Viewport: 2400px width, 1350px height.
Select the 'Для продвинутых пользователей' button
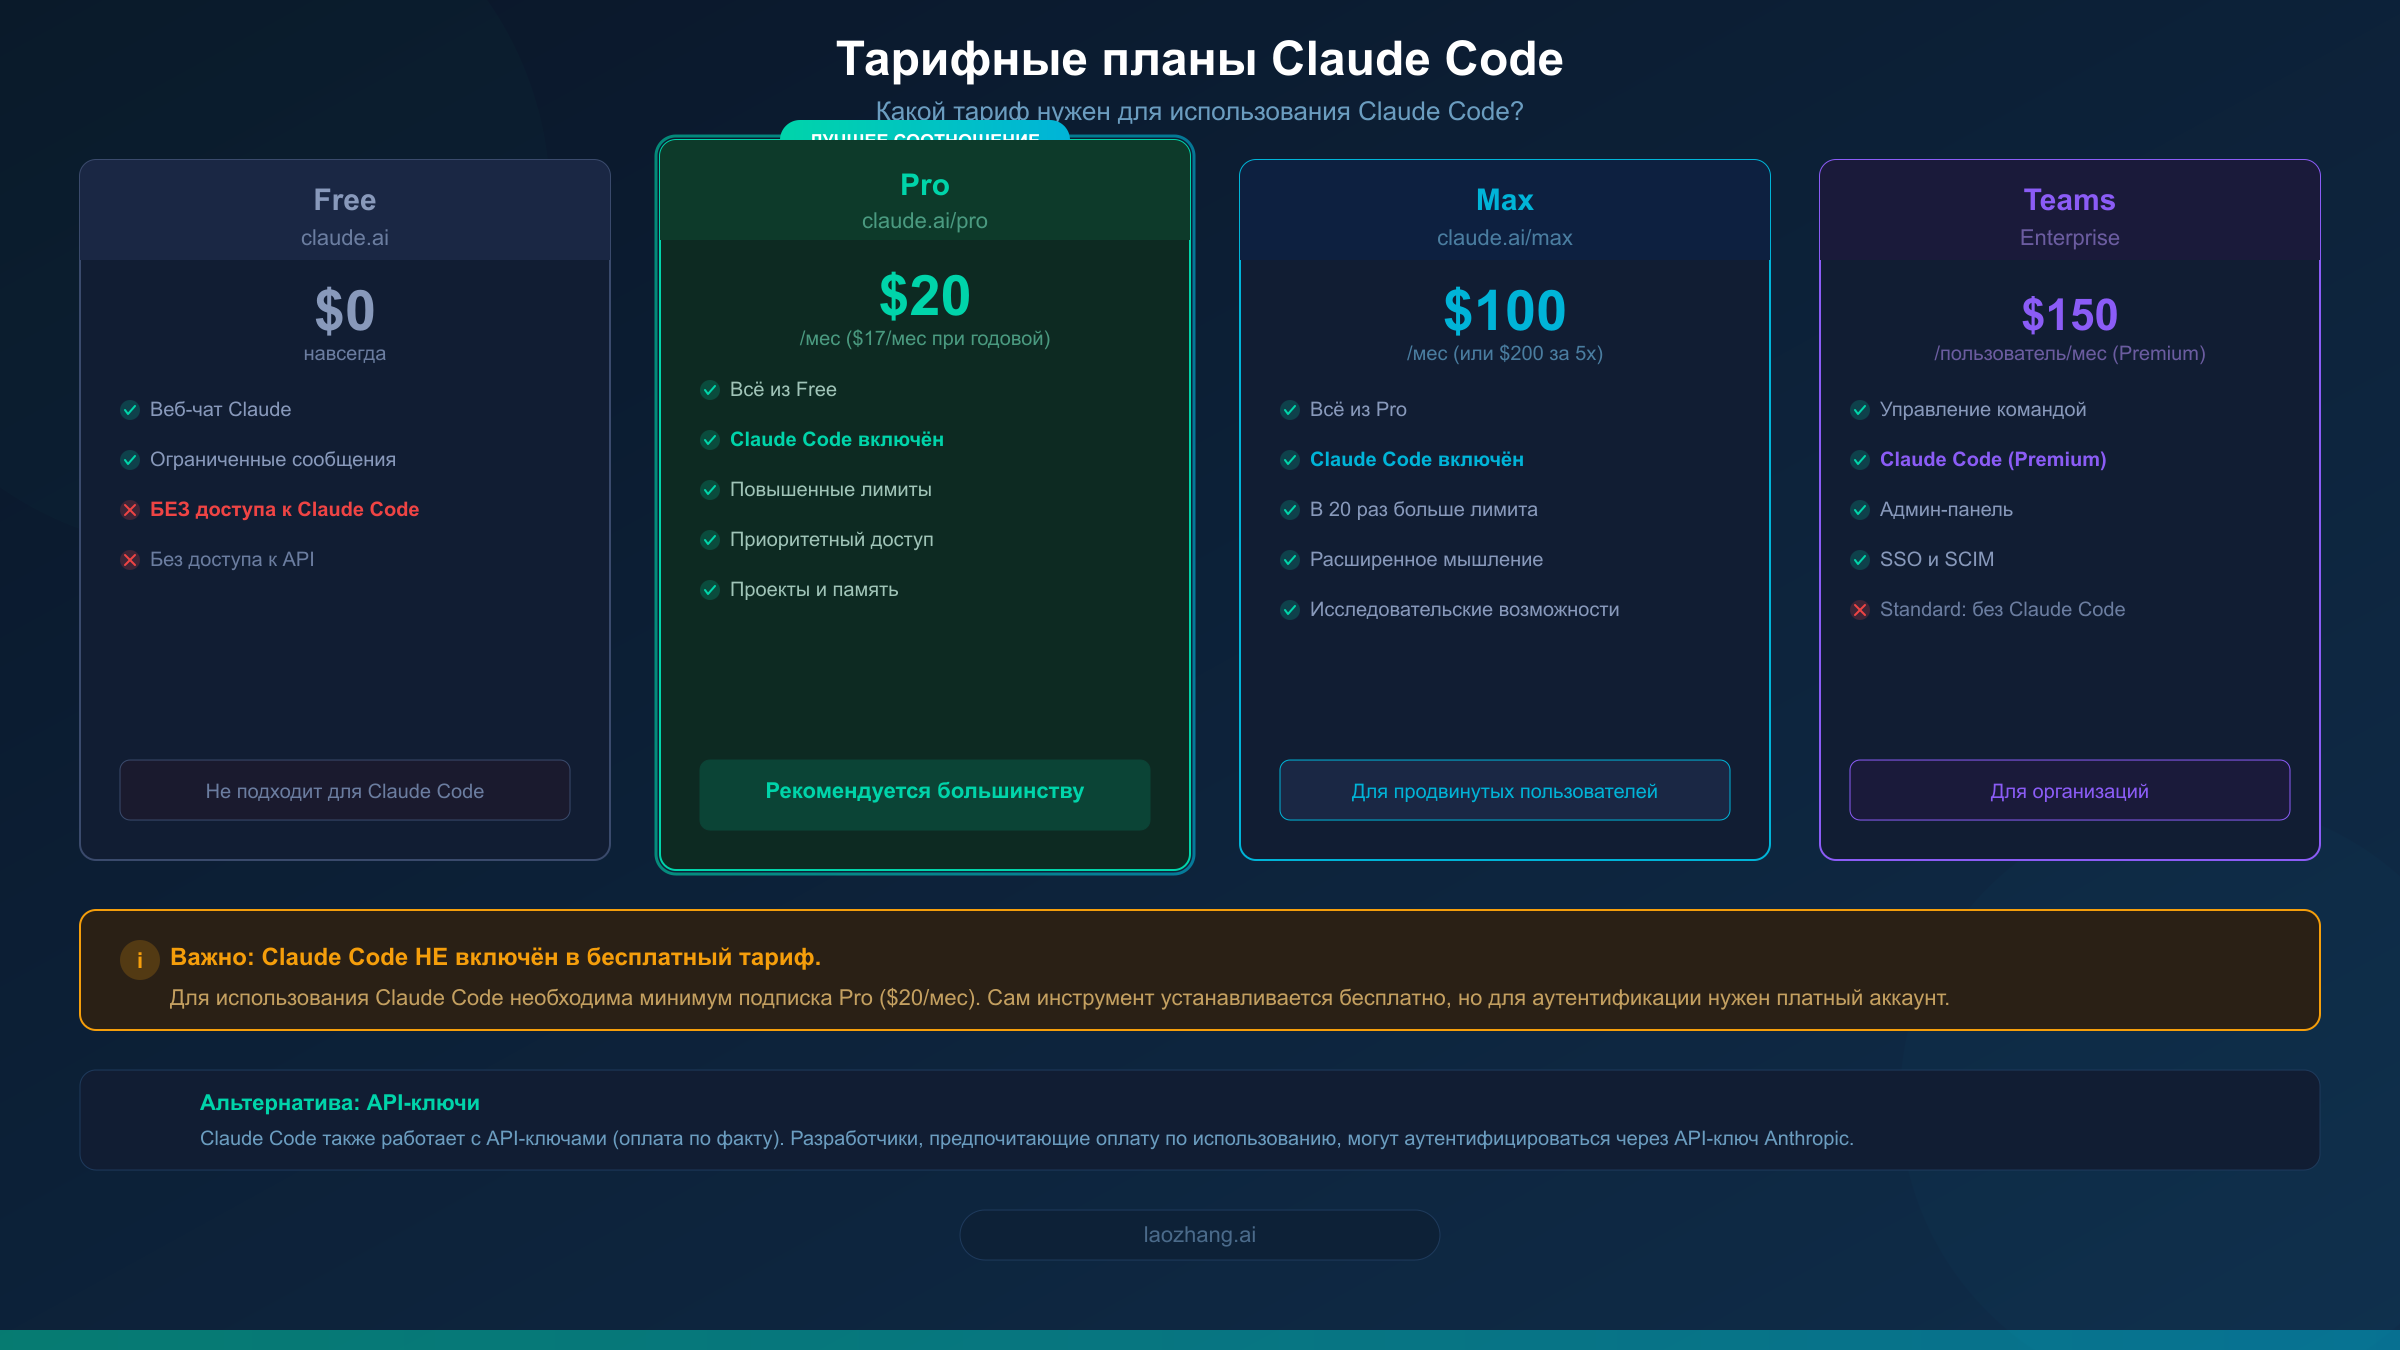[1504, 790]
